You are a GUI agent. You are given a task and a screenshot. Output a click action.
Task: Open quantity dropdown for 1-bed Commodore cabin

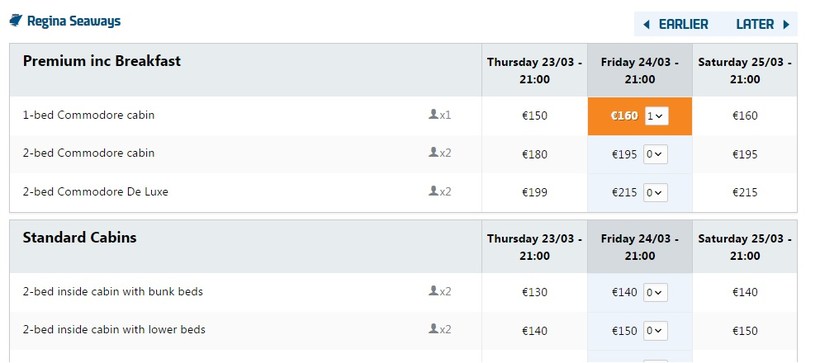655,116
